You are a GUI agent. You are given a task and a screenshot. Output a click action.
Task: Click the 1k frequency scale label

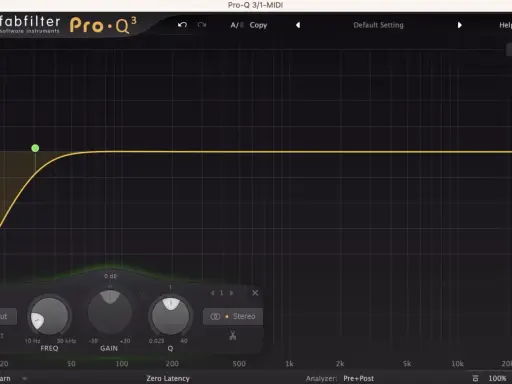click(x=289, y=364)
